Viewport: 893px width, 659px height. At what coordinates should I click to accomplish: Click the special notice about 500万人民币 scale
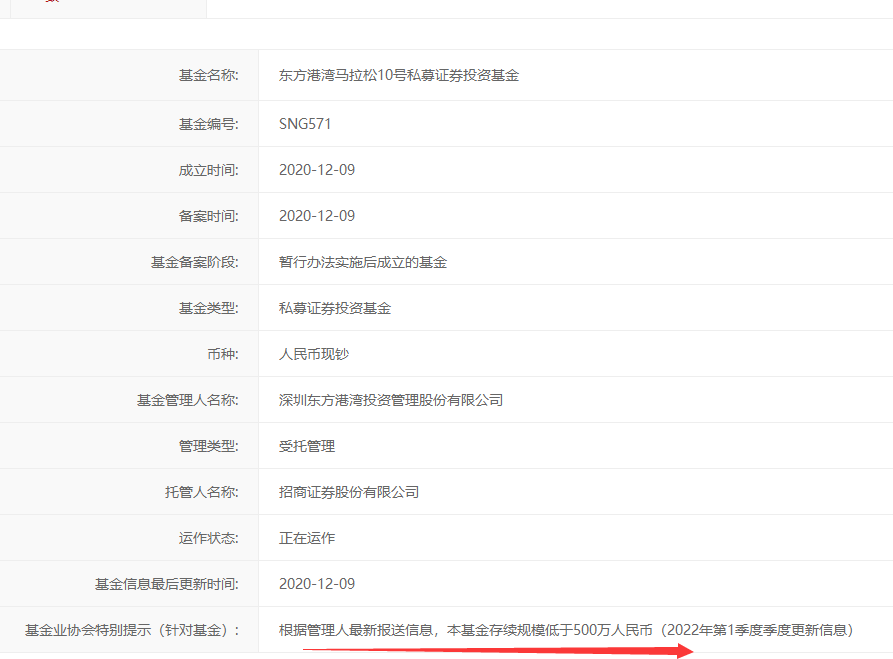(x=566, y=630)
